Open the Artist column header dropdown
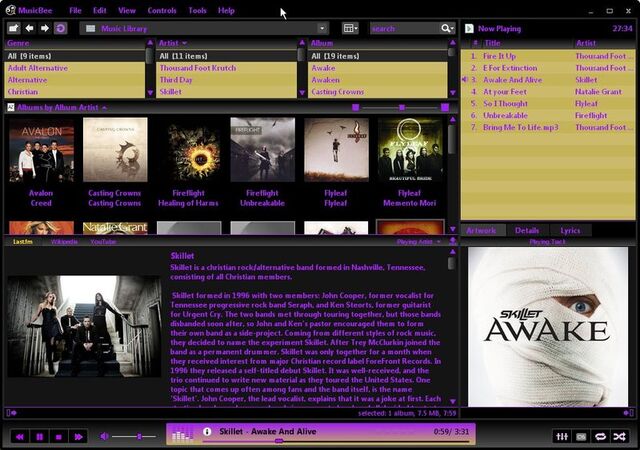Viewport: 640px width, 450px height. (184, 43)
